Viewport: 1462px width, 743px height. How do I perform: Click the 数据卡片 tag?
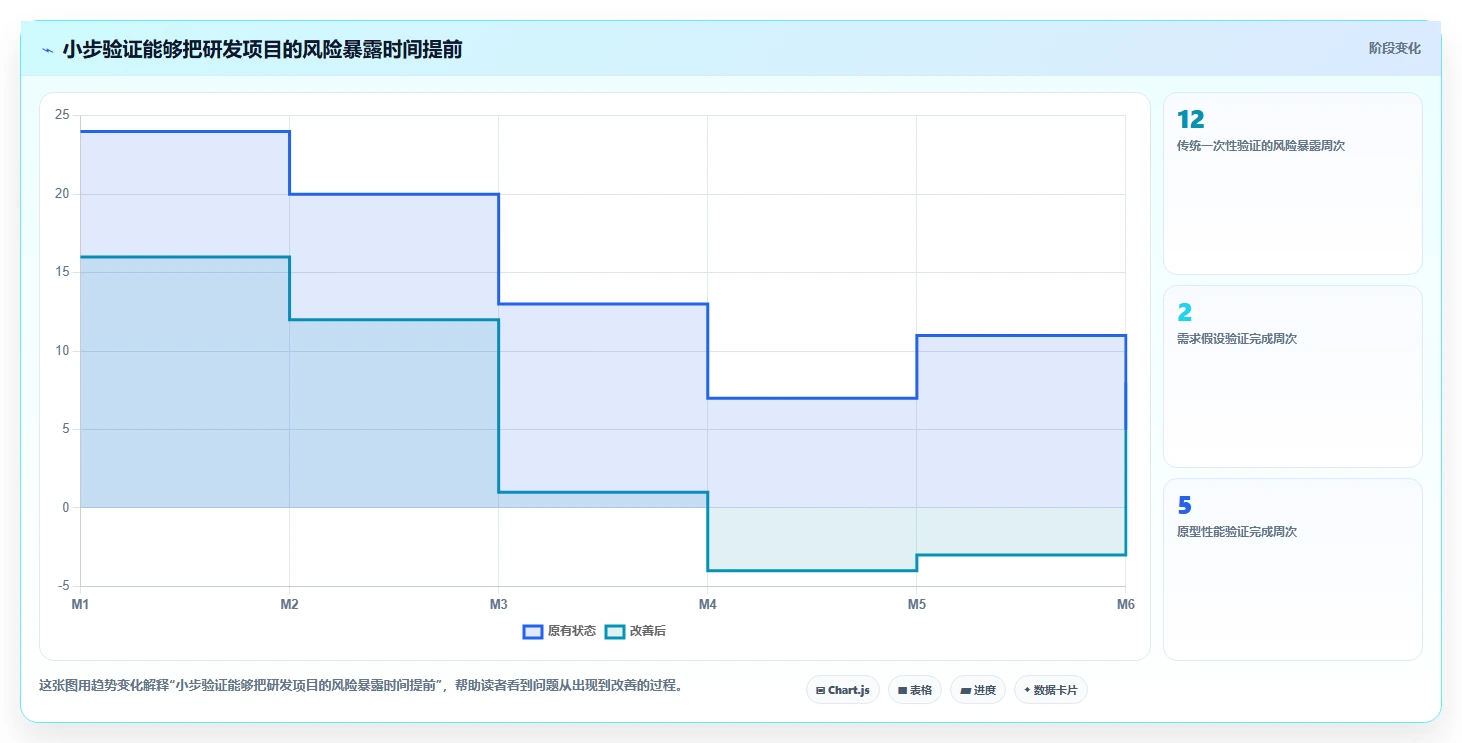point(1051,690)
